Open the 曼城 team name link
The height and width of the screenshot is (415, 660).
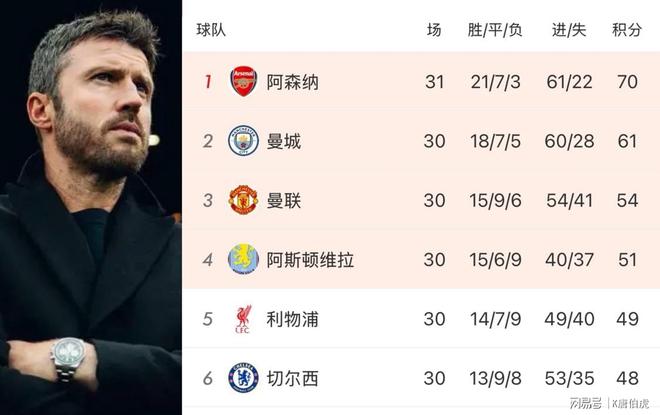tap(283, 141)
